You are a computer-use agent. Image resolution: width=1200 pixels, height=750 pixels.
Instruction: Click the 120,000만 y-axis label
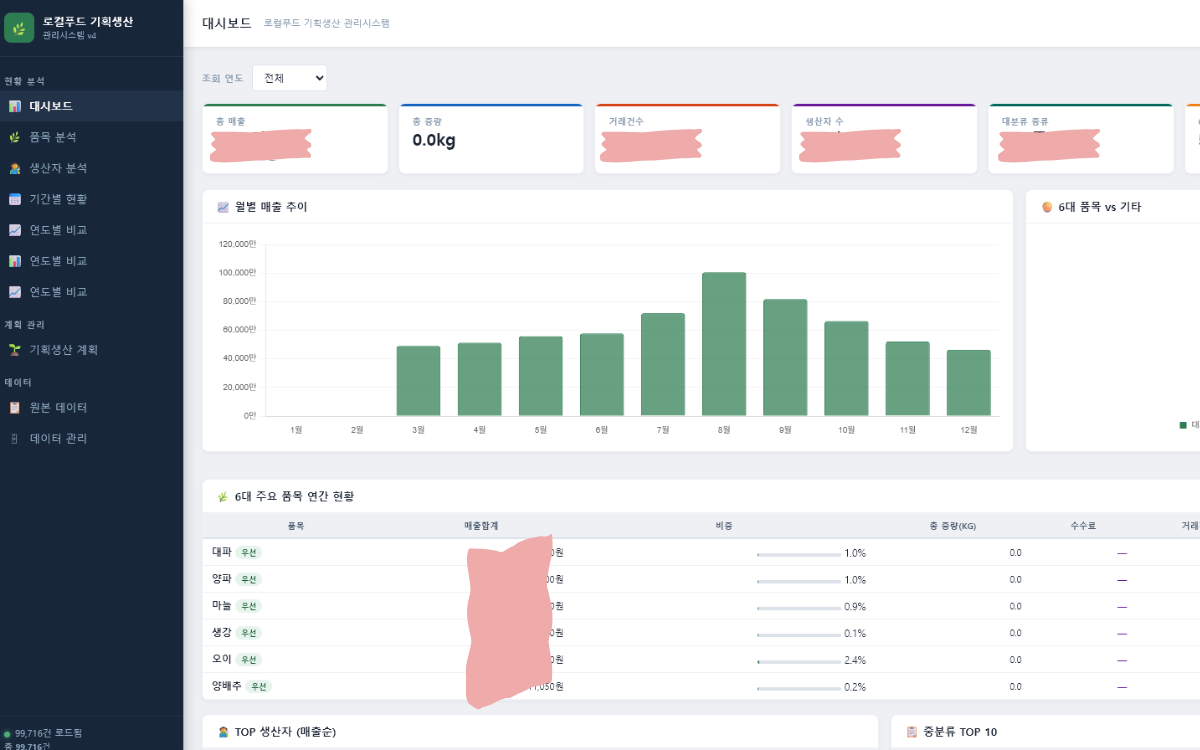click(x=238, y=244)
